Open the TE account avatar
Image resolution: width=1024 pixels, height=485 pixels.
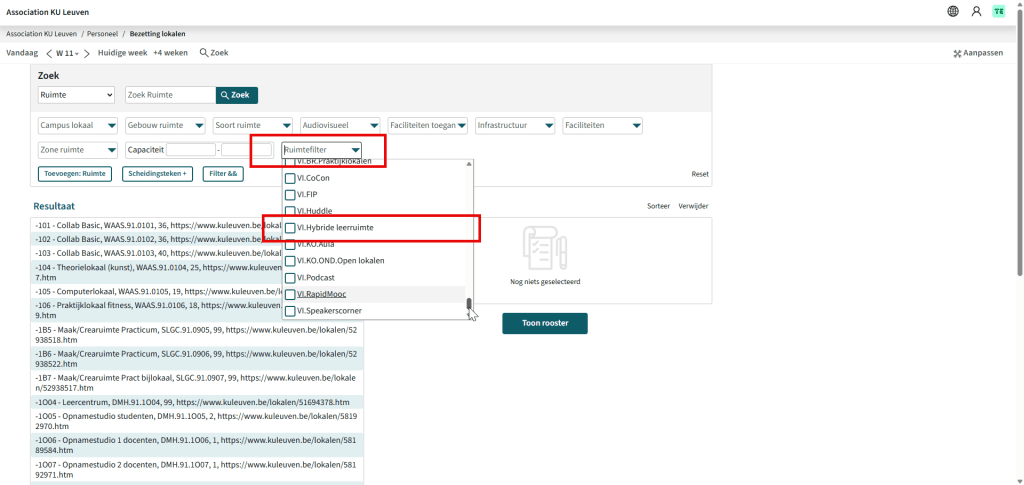[998, 11]
